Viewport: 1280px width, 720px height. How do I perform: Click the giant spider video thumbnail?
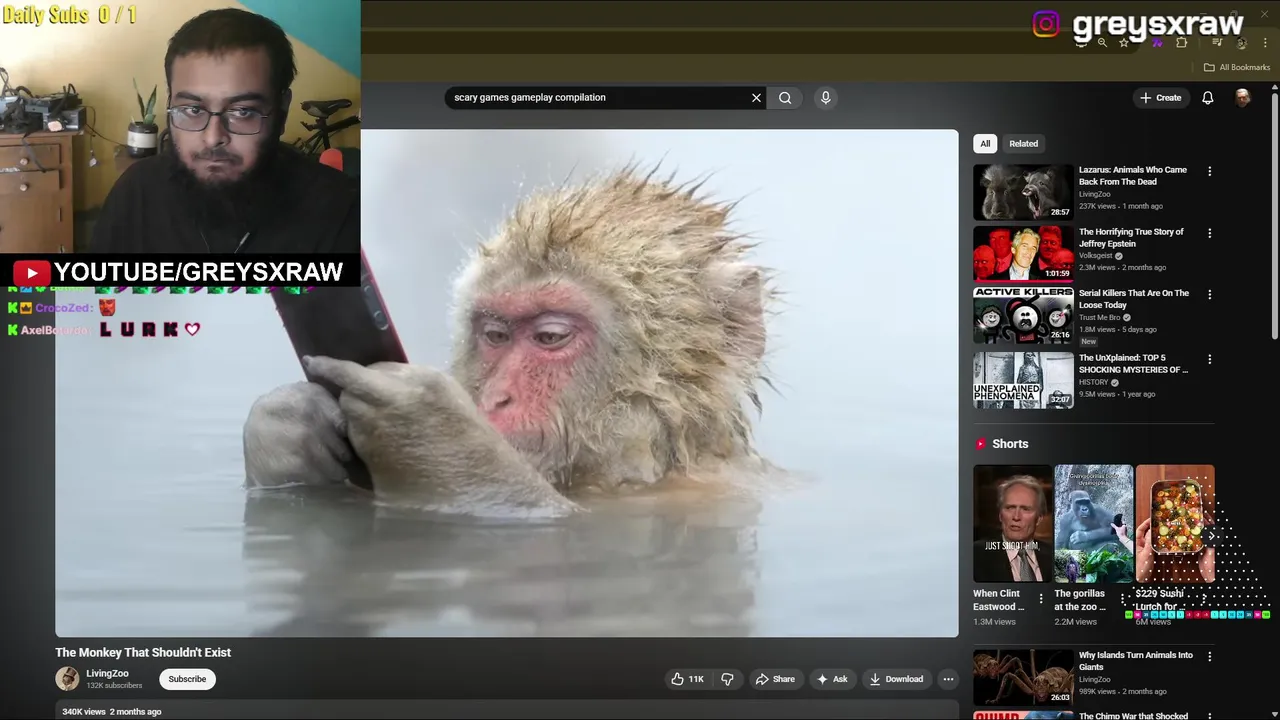[x=1023, y=677]
